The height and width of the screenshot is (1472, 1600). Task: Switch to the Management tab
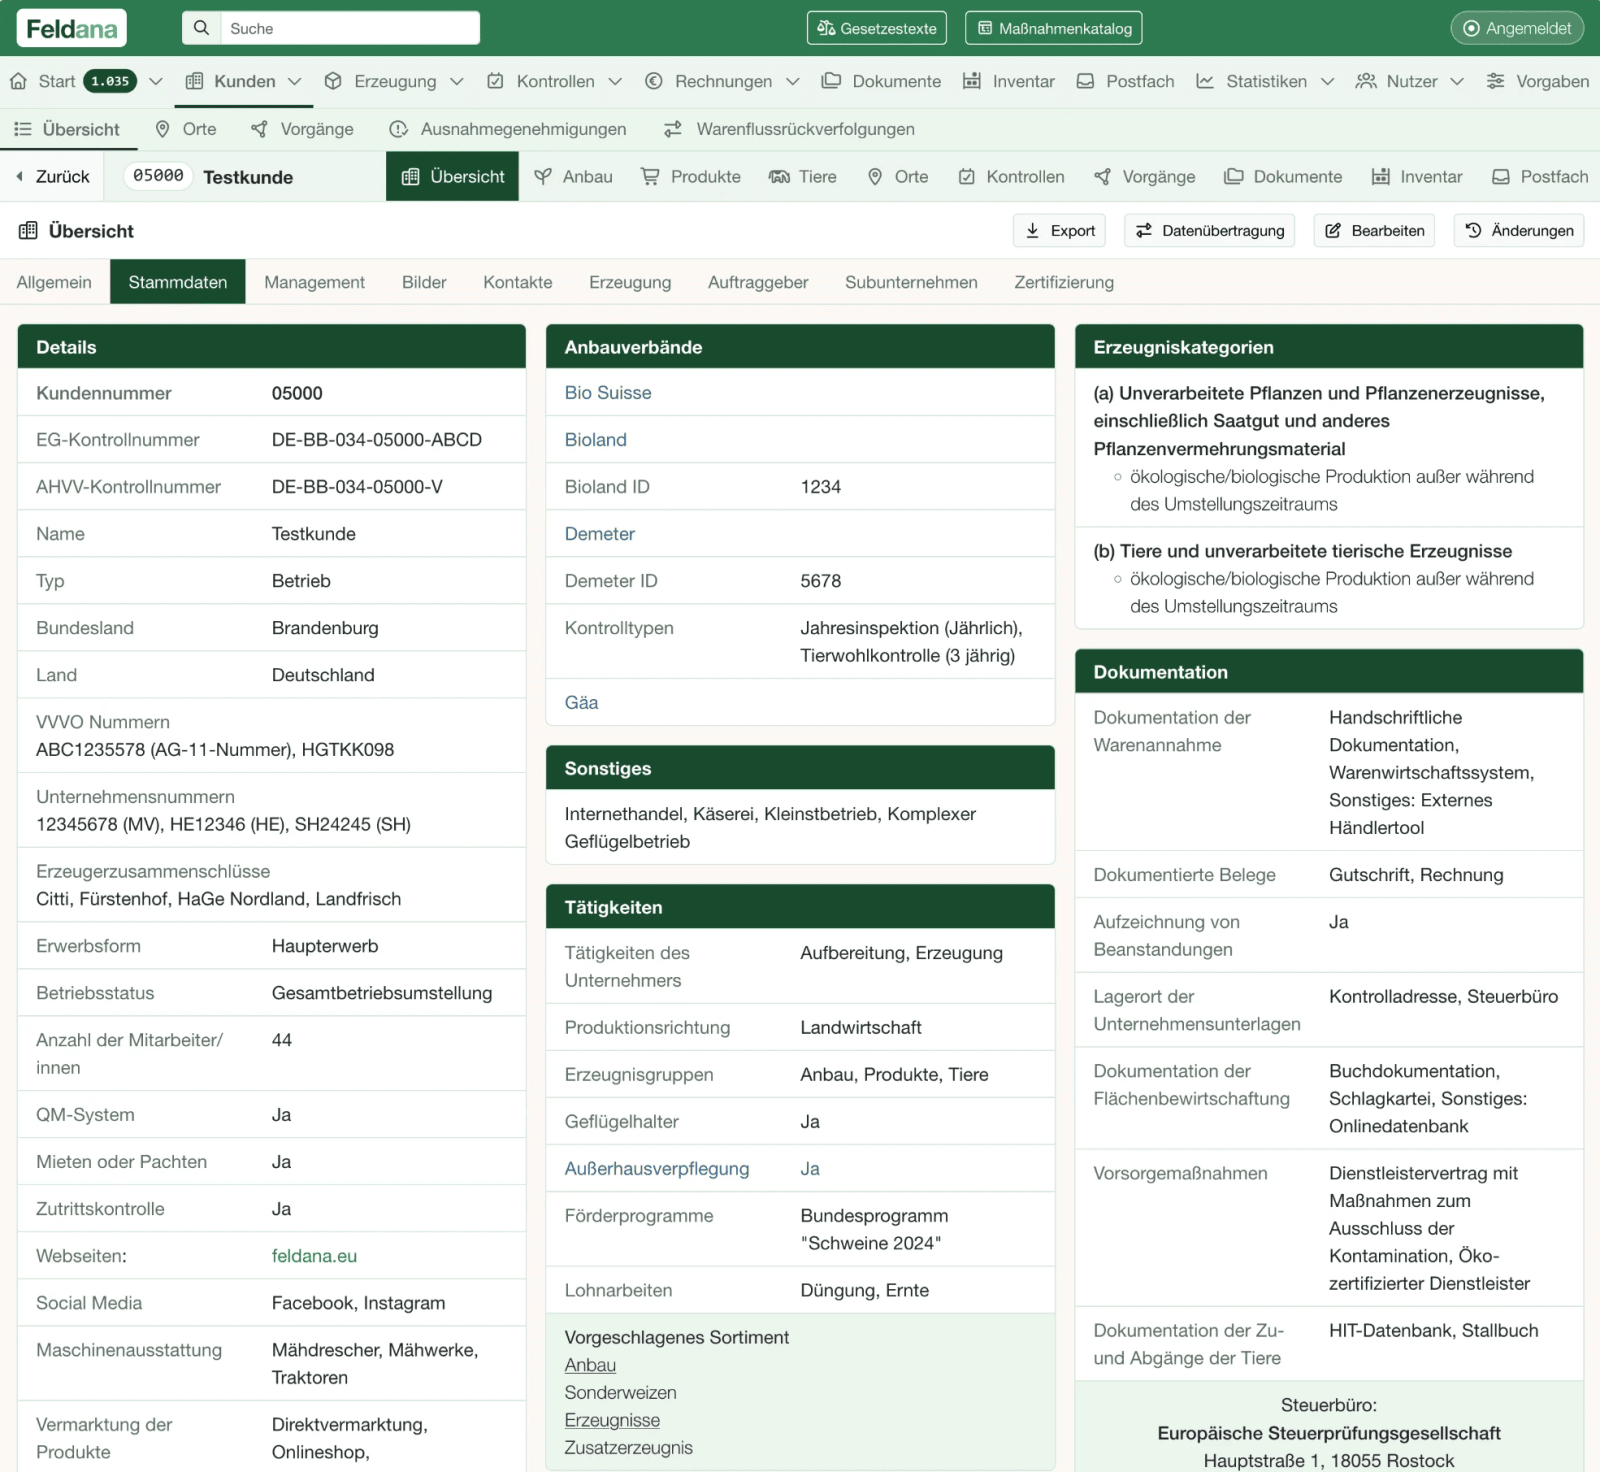click(314, 282)
